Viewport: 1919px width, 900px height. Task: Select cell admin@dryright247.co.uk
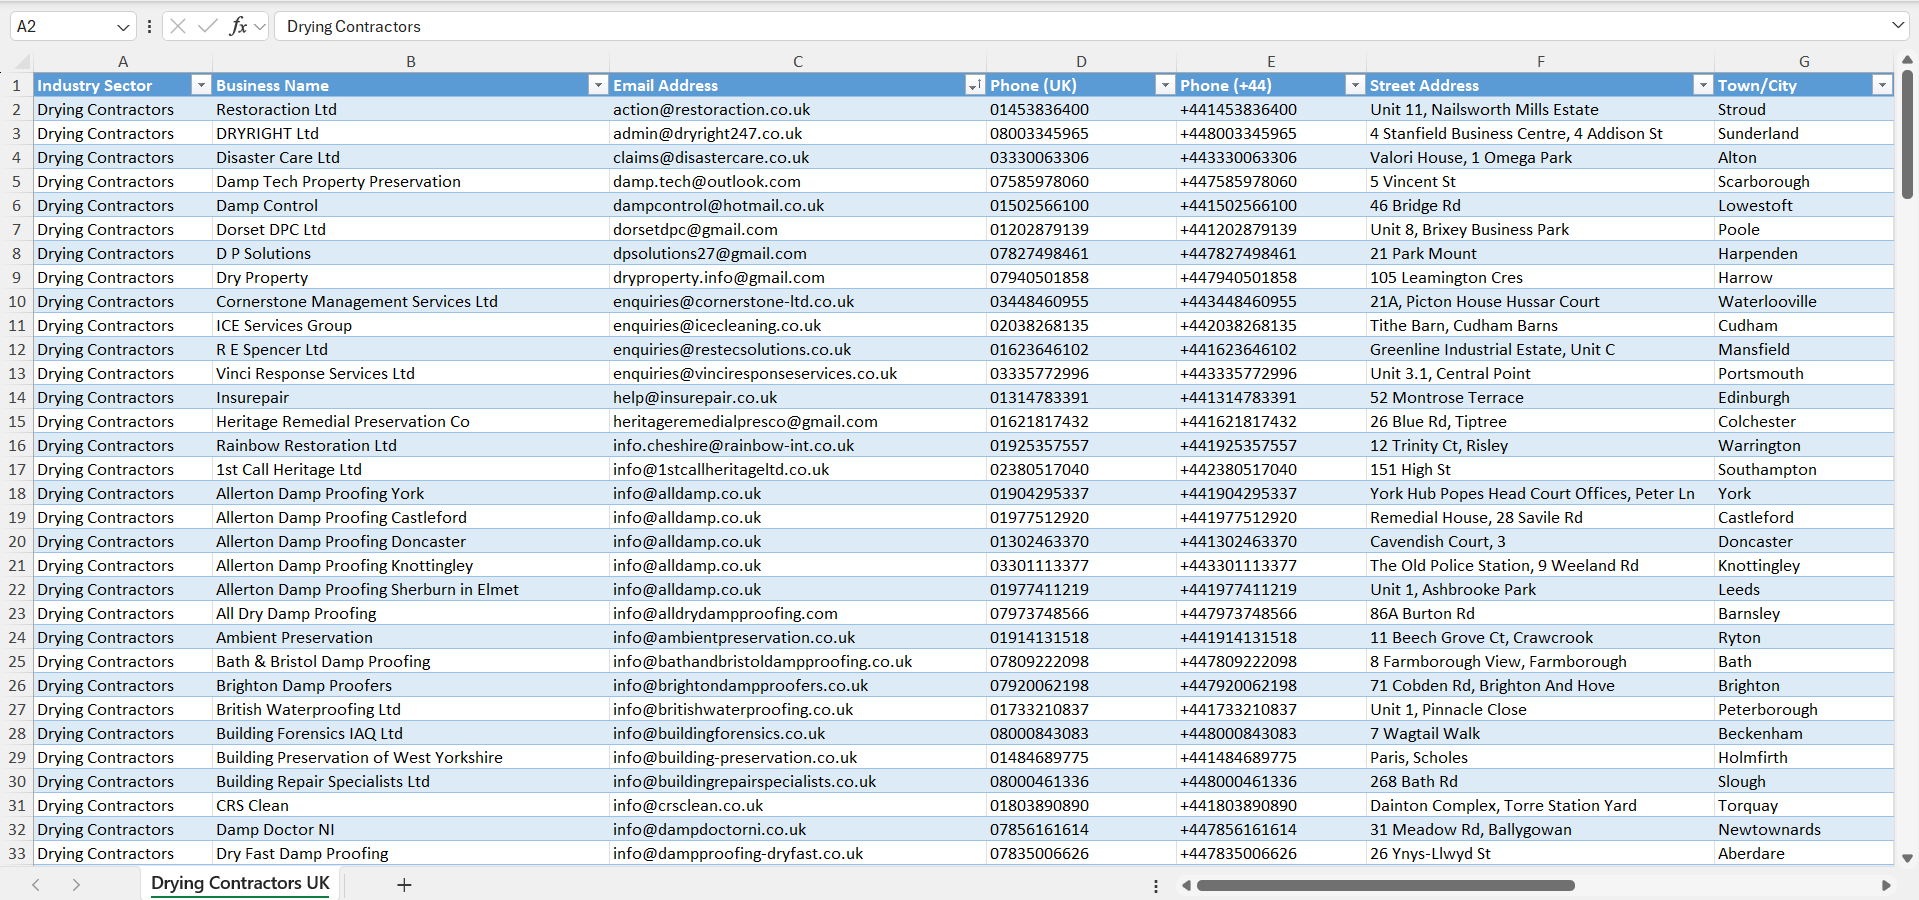tap(797, 133)
